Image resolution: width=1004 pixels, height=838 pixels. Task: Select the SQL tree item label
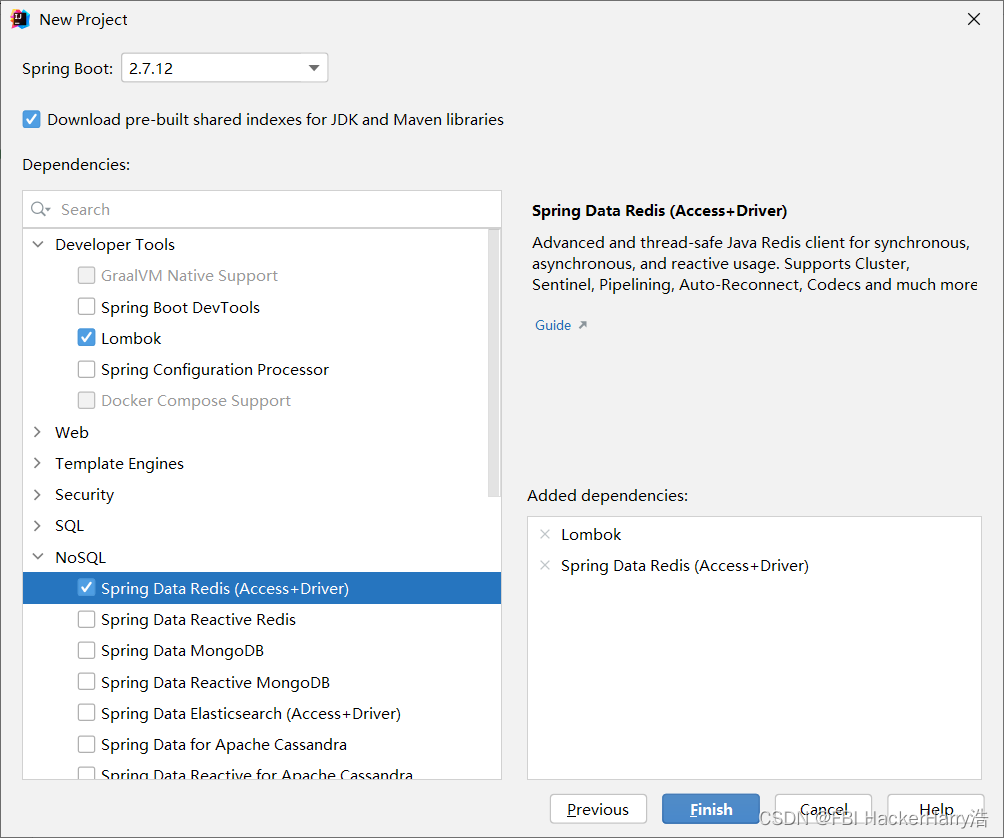click(x=69, y=526)
